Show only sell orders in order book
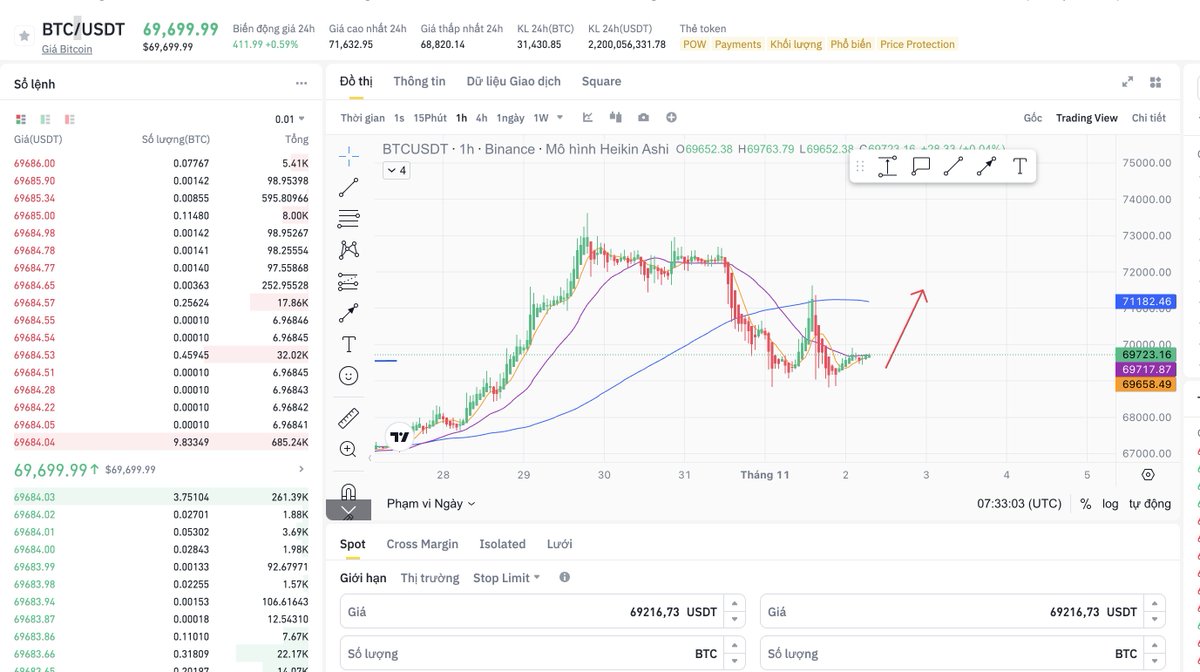Screen dimensions: 1200x672 (x=70, y=119)
